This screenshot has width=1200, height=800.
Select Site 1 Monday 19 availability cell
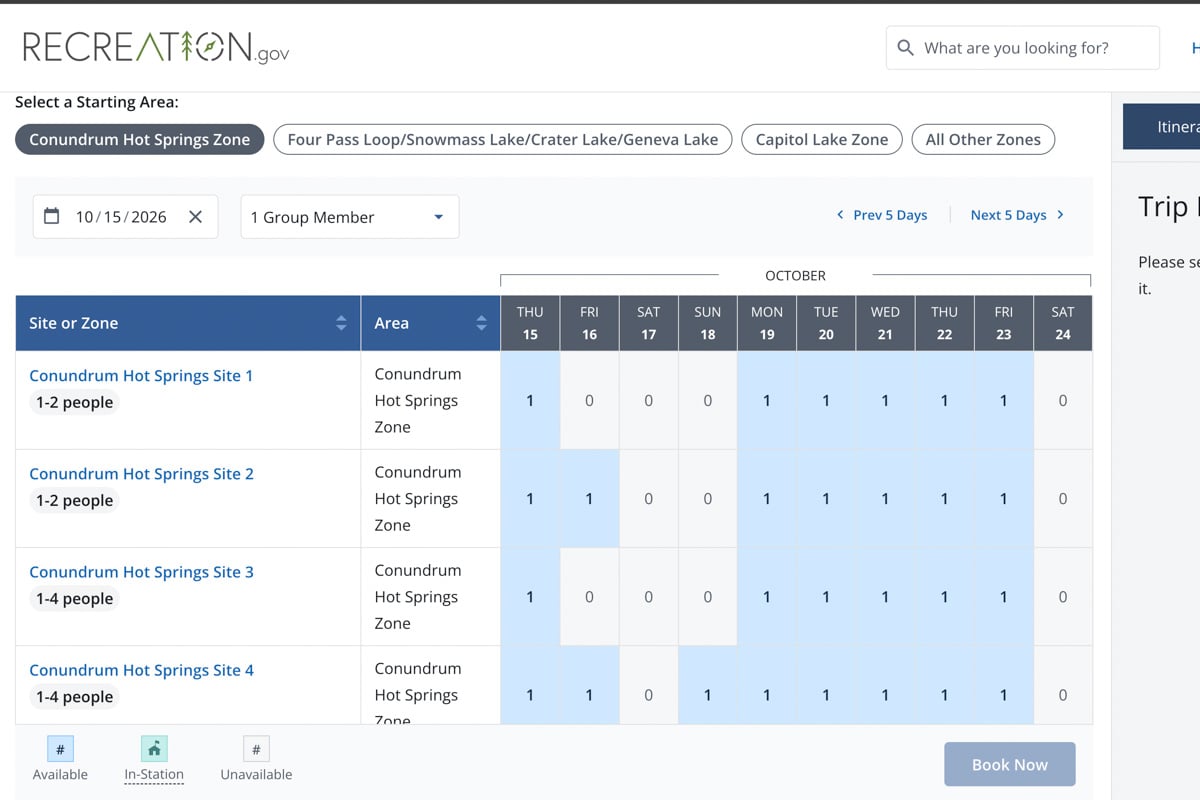click(x=767, y=401)
